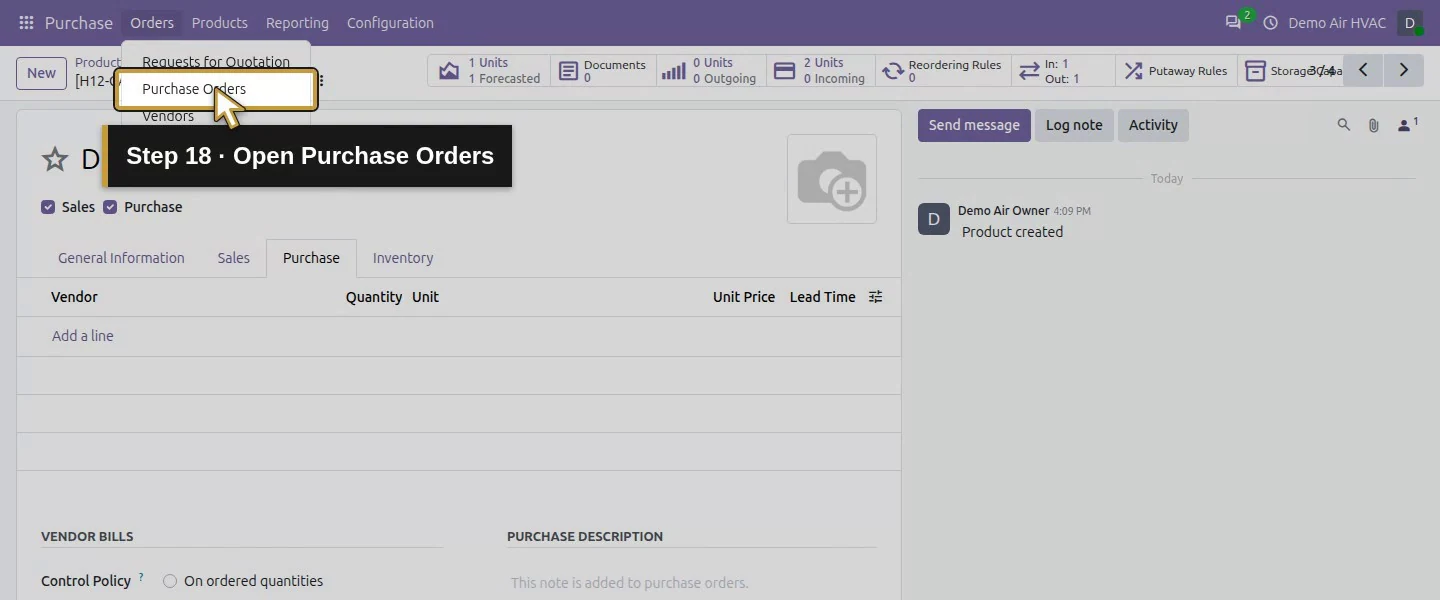The image size is (1440, 600).
Task: Switch to the Purchase tab
Action: (x=311, y=258)
